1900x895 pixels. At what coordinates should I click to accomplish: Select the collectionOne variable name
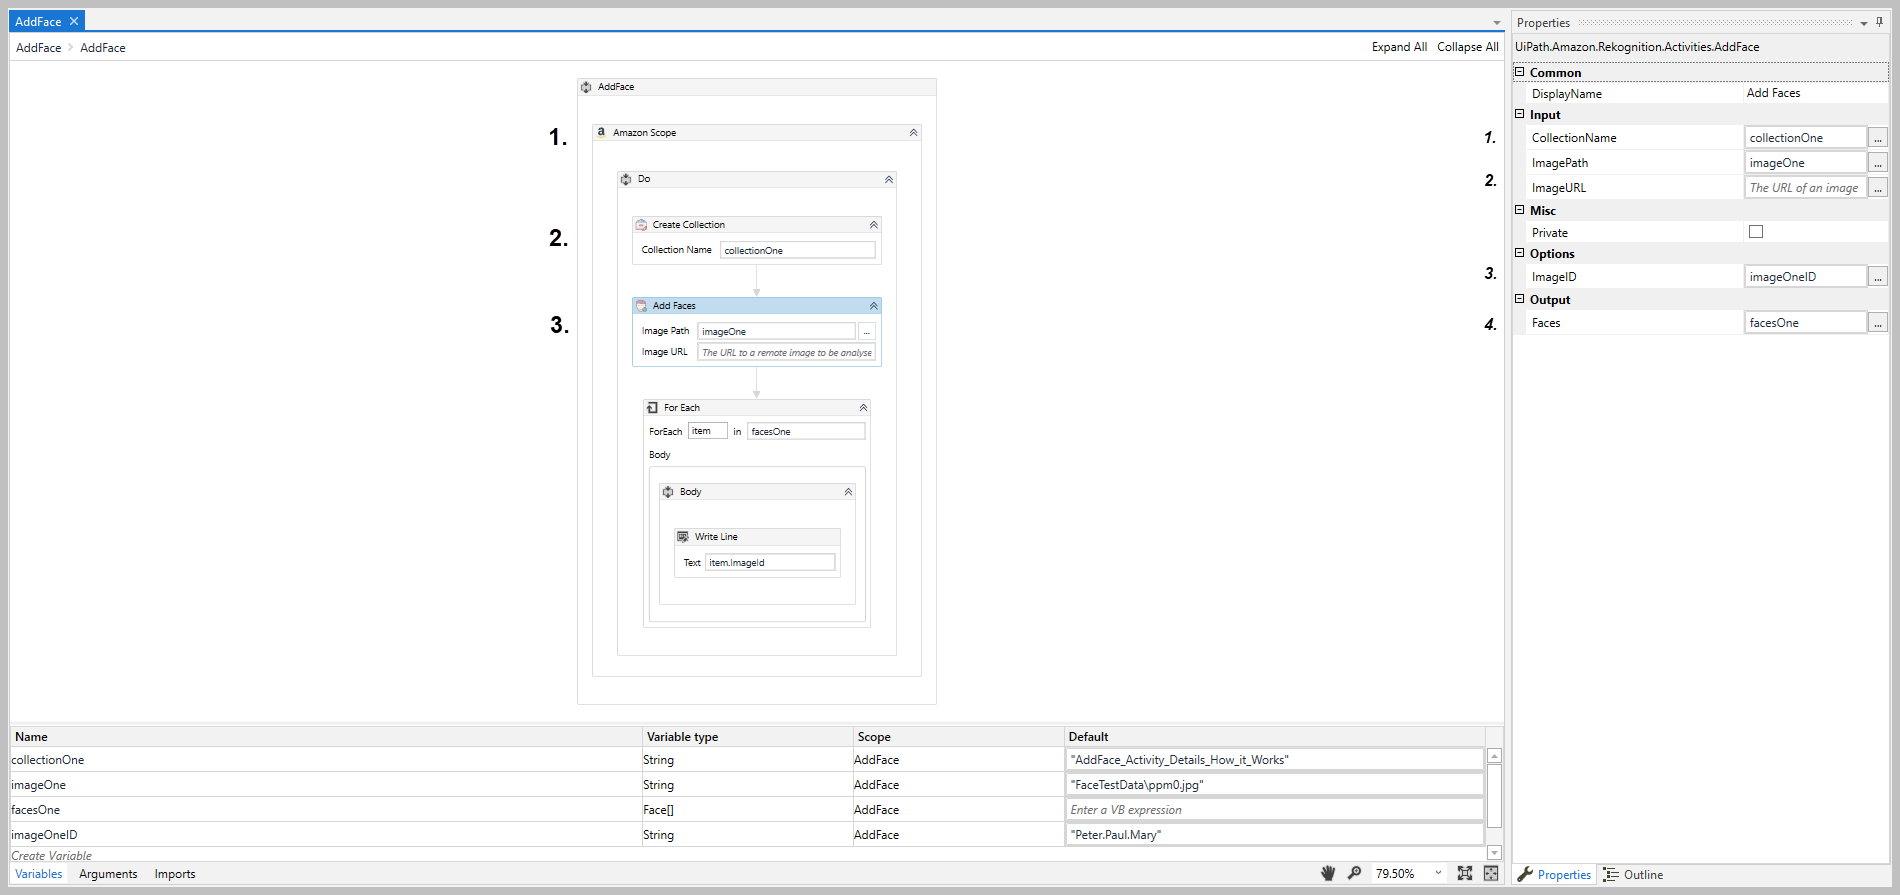coord(48,760)
